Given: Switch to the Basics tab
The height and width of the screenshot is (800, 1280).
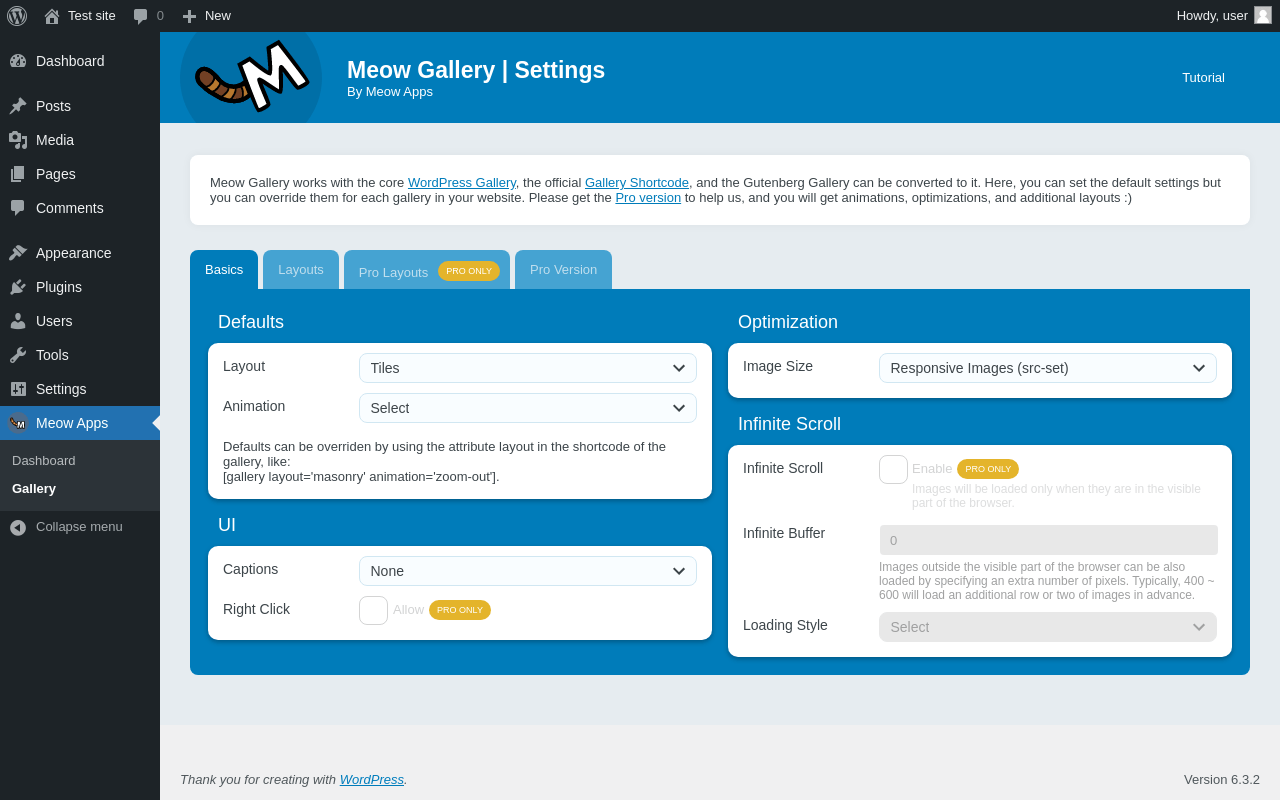Looking at the screenshot, I should (224, 270).
